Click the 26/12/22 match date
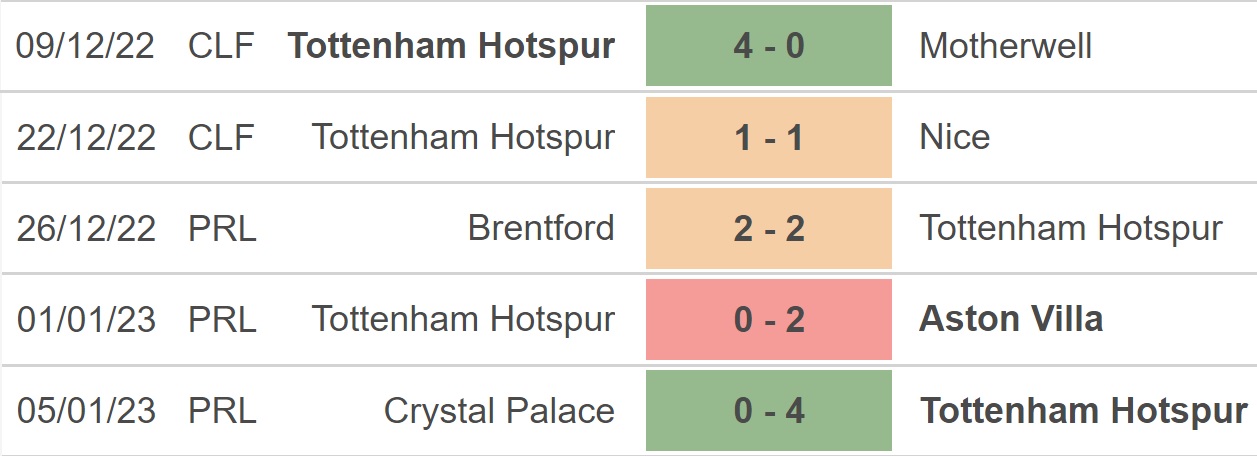The height and width of the screenshot is (456, 1257). 86,228
